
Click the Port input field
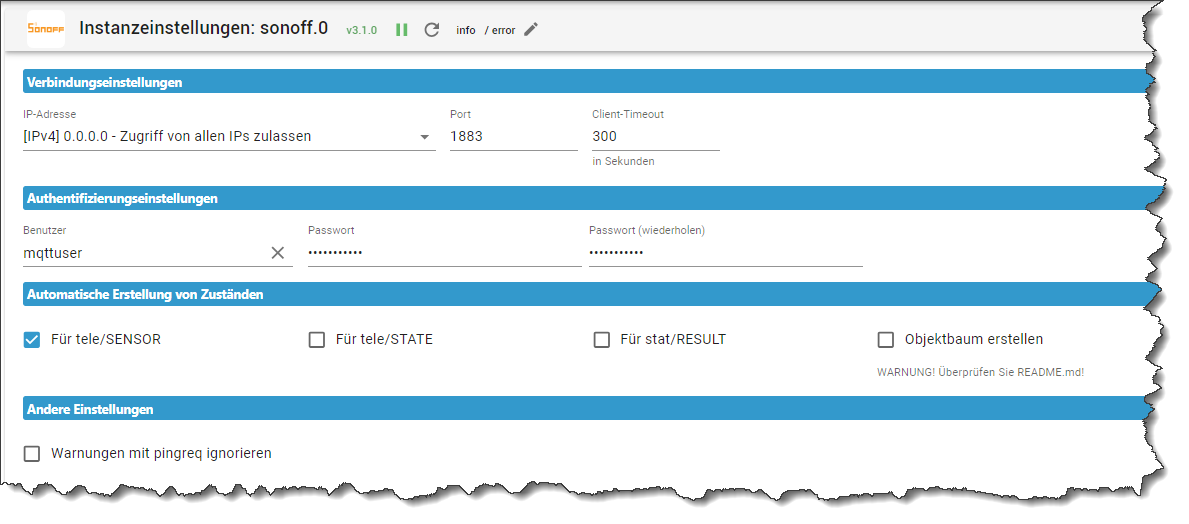click(513, 136)
